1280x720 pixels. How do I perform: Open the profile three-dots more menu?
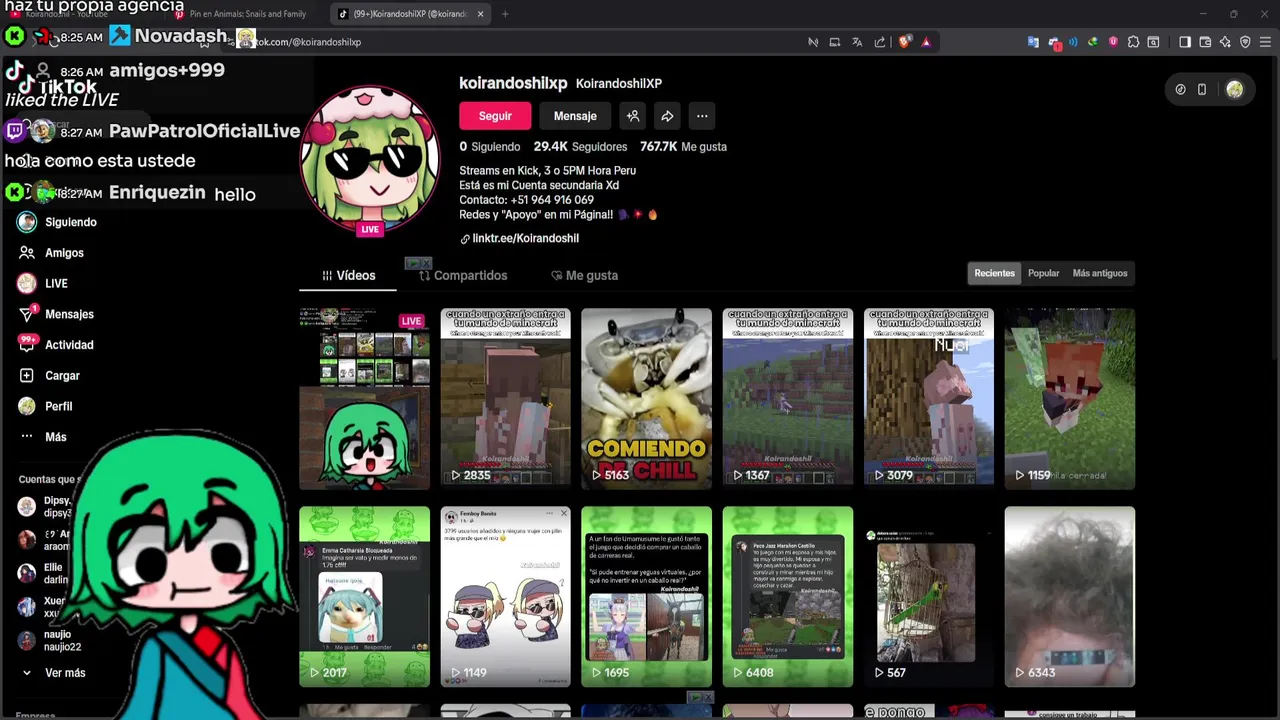702,116
